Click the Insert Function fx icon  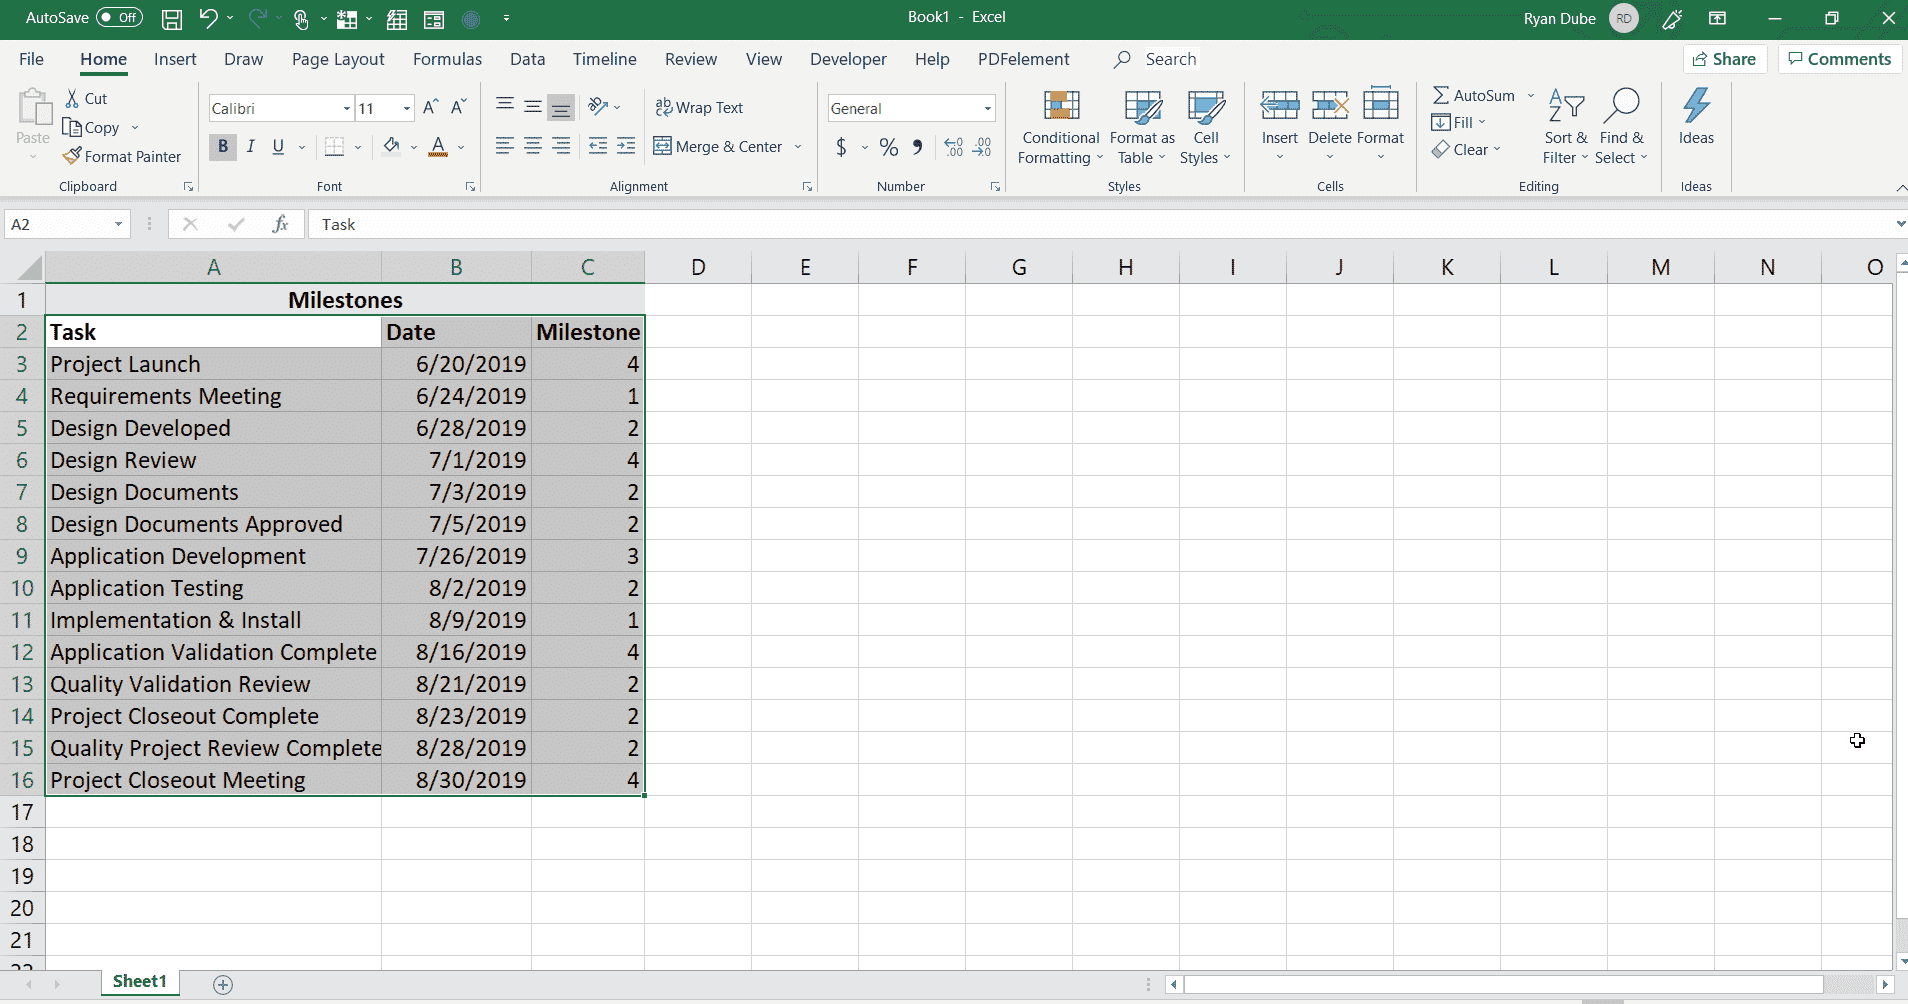pos(280,224)
